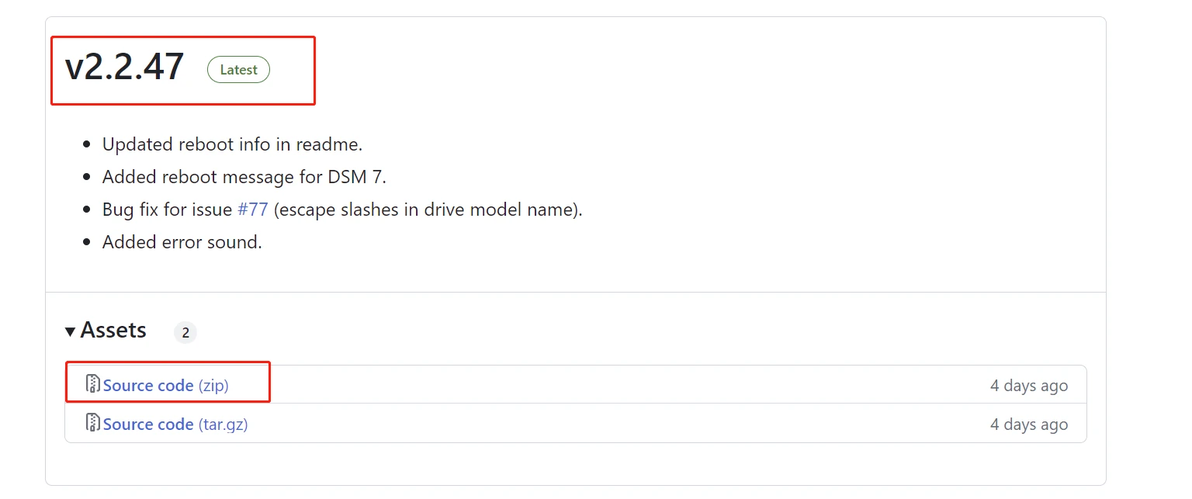This screenshot has width=1192, height=499.
Task: Click "Bug fix for issue" text
Action: point(167,210)
